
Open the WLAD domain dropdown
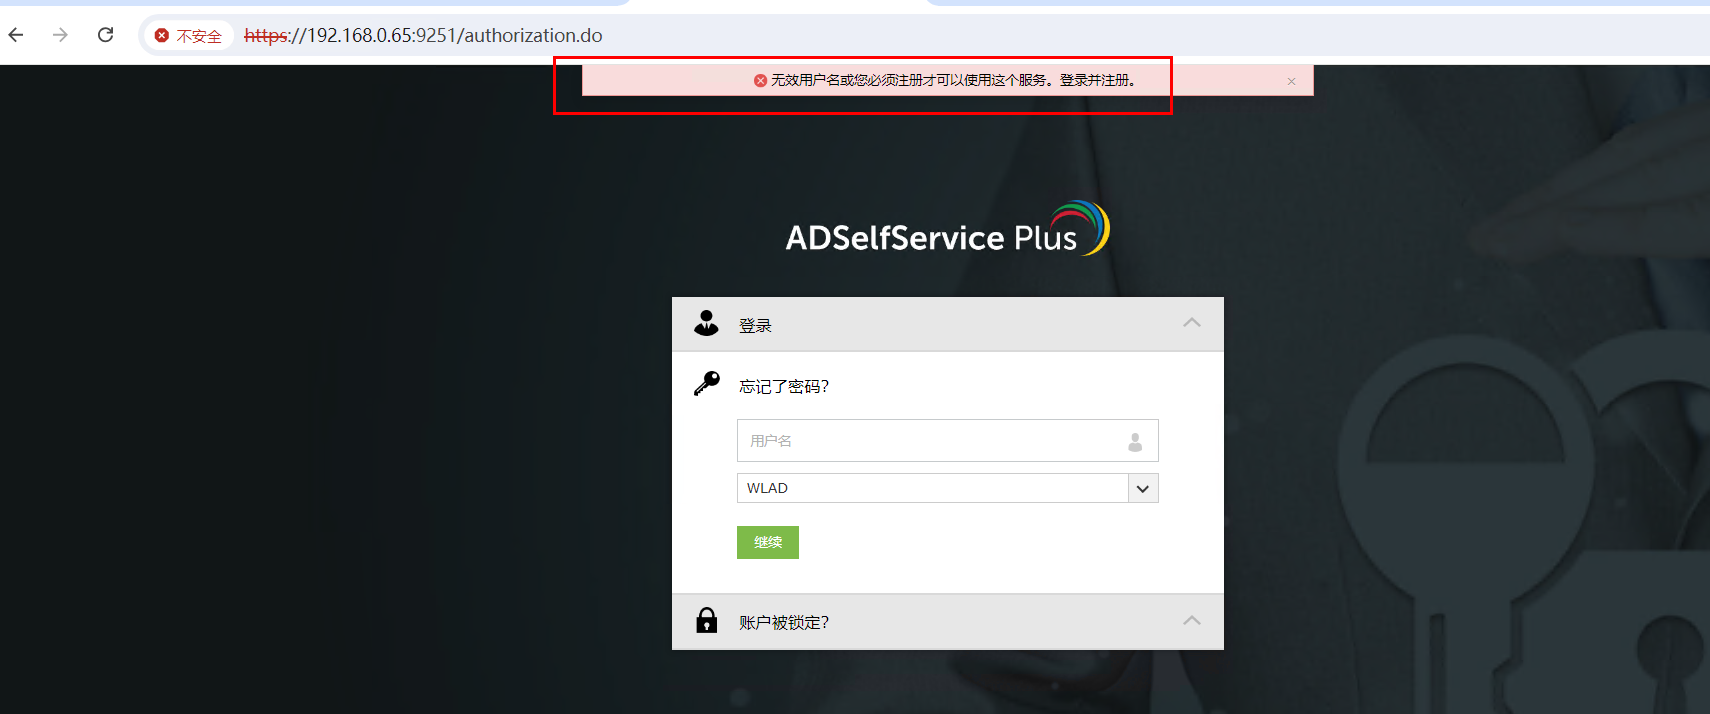pos(948,488)
